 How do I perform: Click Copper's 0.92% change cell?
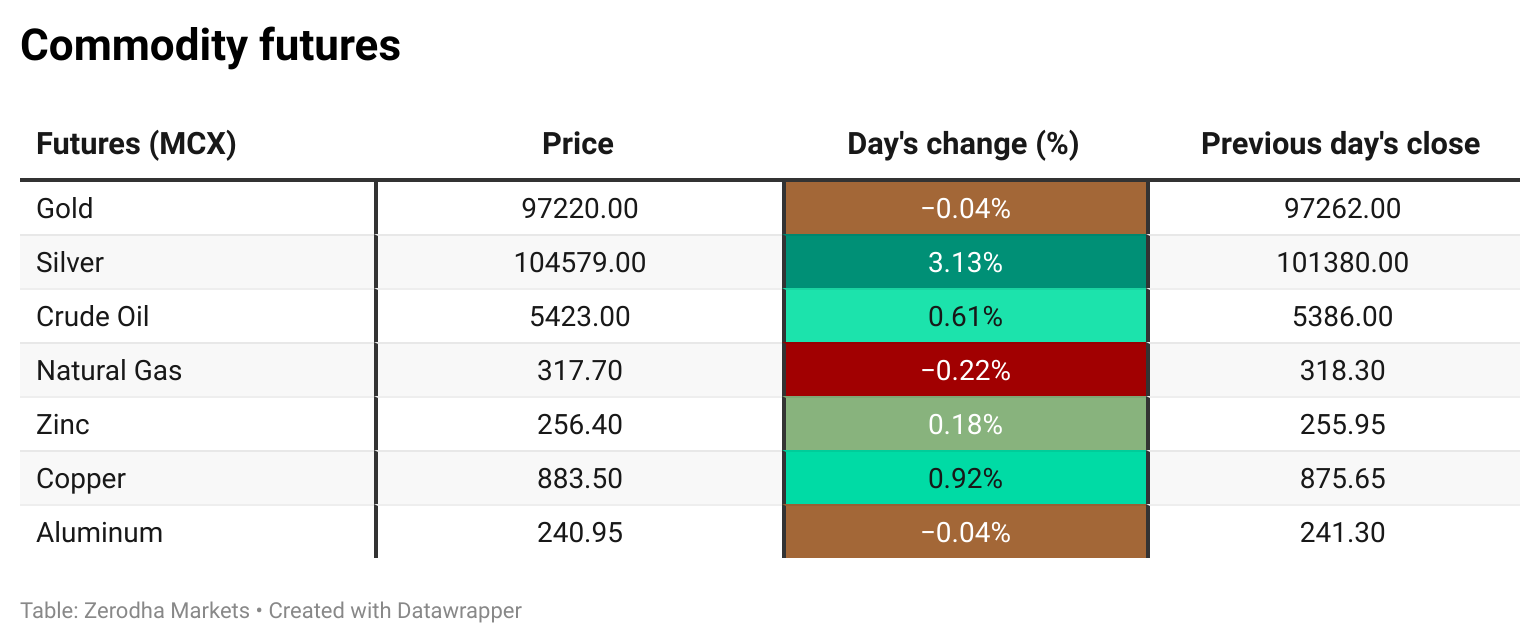click(965, 479)
